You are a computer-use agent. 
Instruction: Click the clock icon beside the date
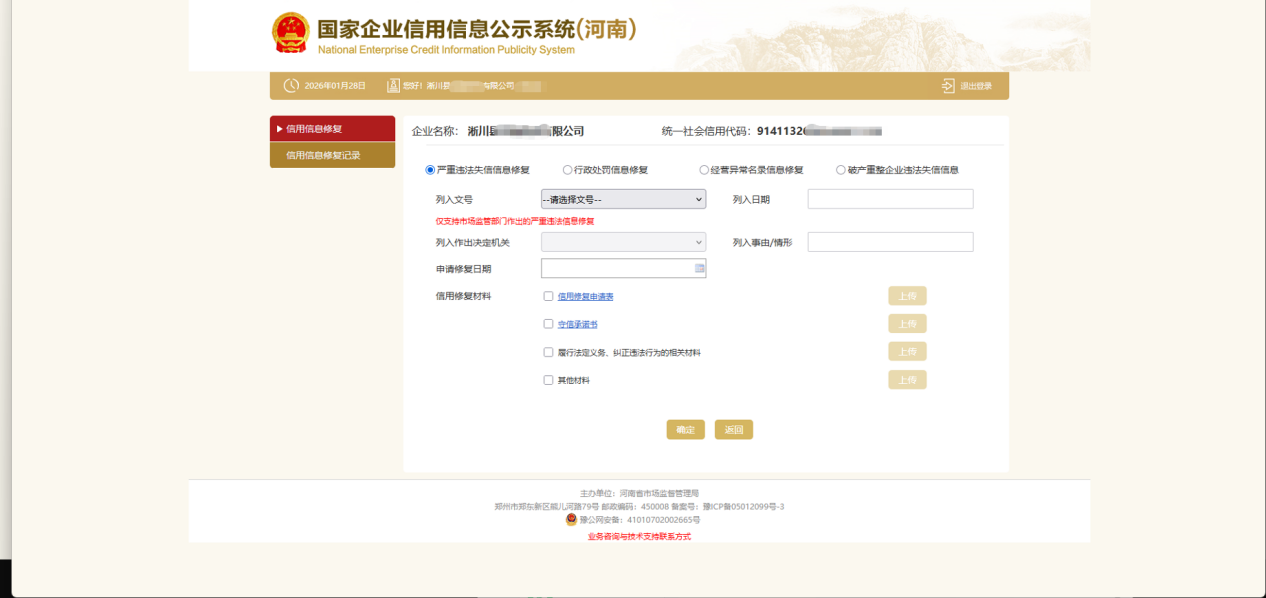(291, 86)
